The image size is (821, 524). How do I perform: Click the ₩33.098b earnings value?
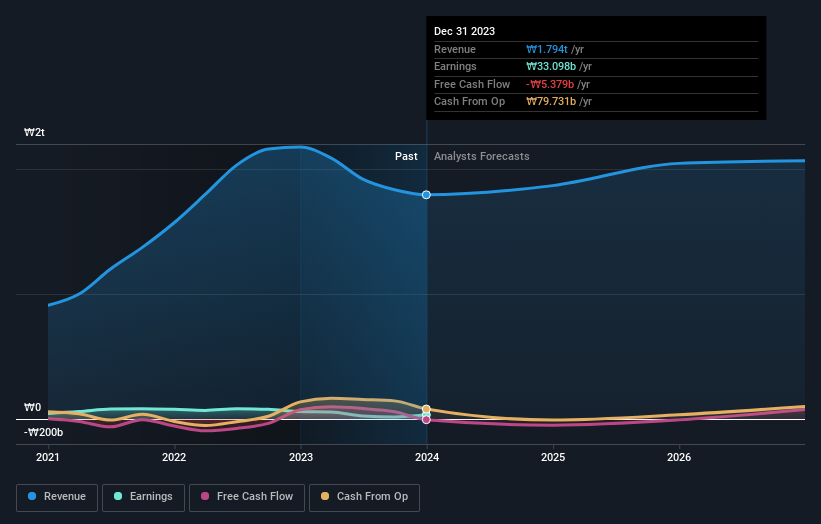pos(551,66)
